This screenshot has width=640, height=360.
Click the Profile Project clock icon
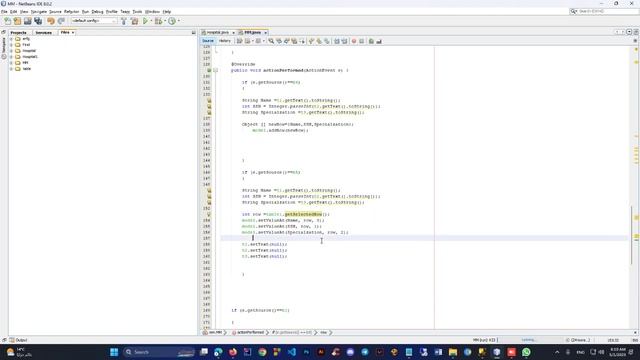click(x=172, y=21)
